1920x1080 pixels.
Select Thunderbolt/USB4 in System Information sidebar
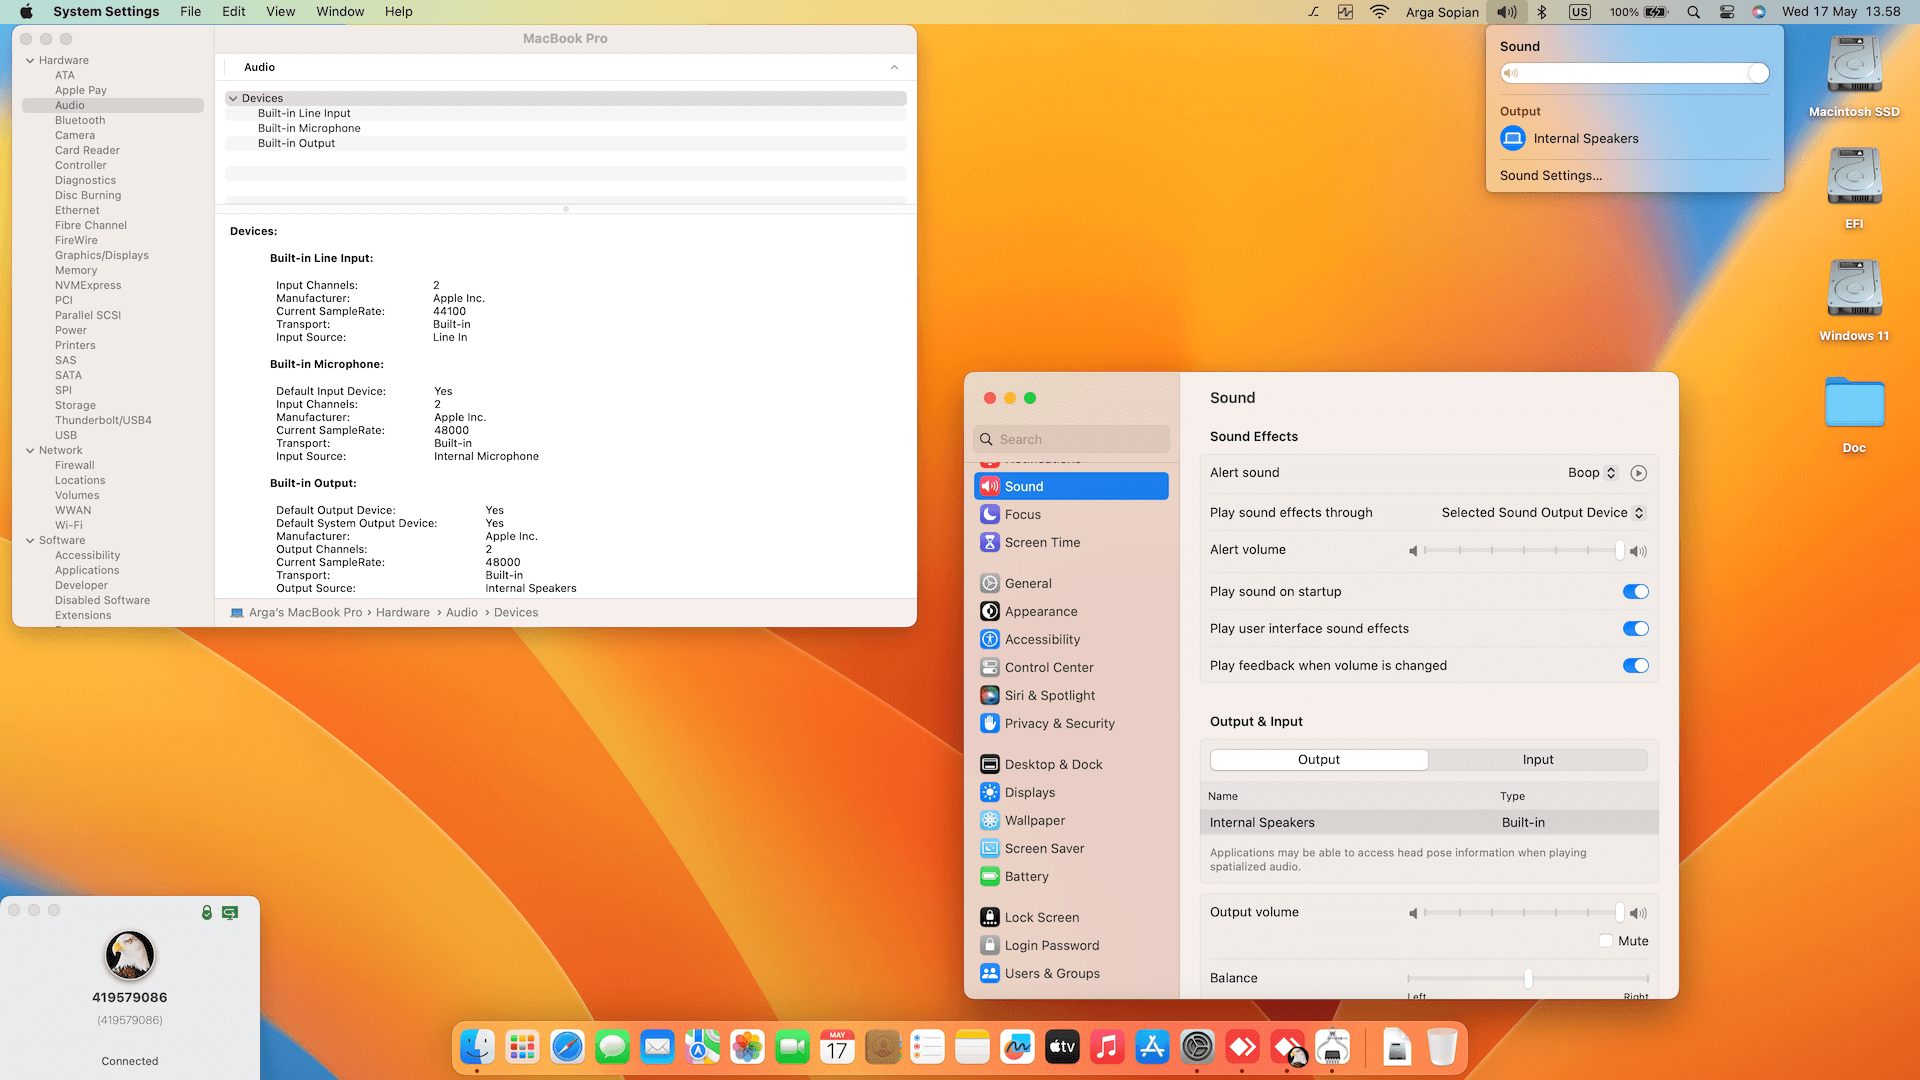(x=103, y=420)
